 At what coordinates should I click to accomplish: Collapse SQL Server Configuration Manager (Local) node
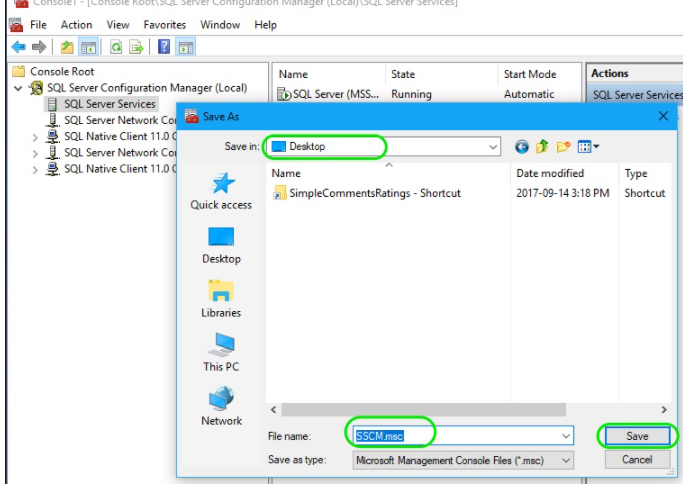(x=18, y=88)
